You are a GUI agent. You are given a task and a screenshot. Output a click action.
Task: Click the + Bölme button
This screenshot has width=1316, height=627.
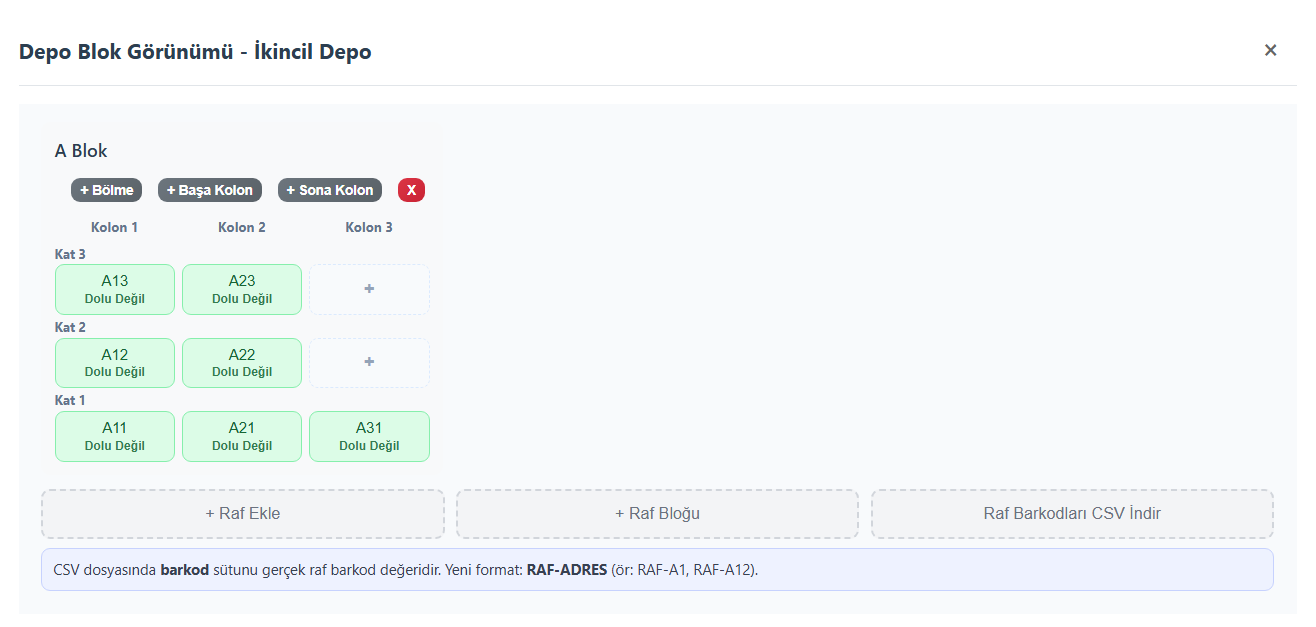107,190
